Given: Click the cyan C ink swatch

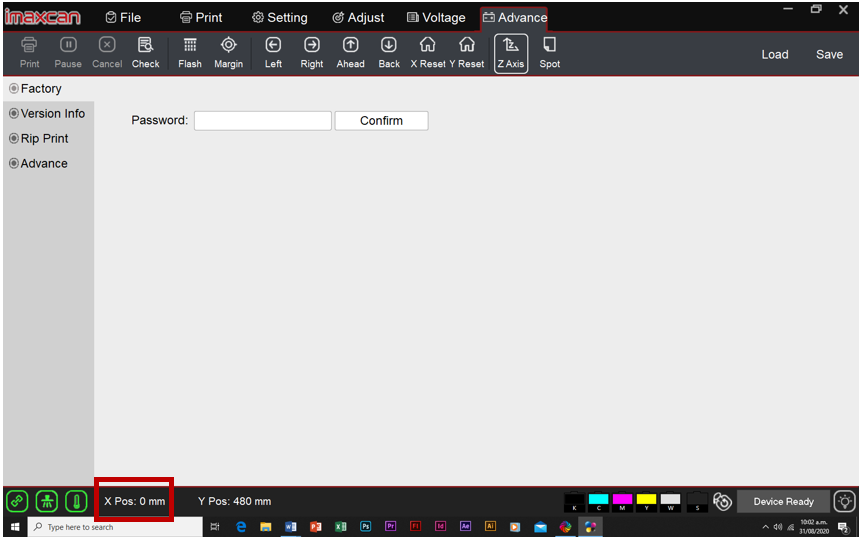Looking at the screenshot, I should [x=598, y=502].
